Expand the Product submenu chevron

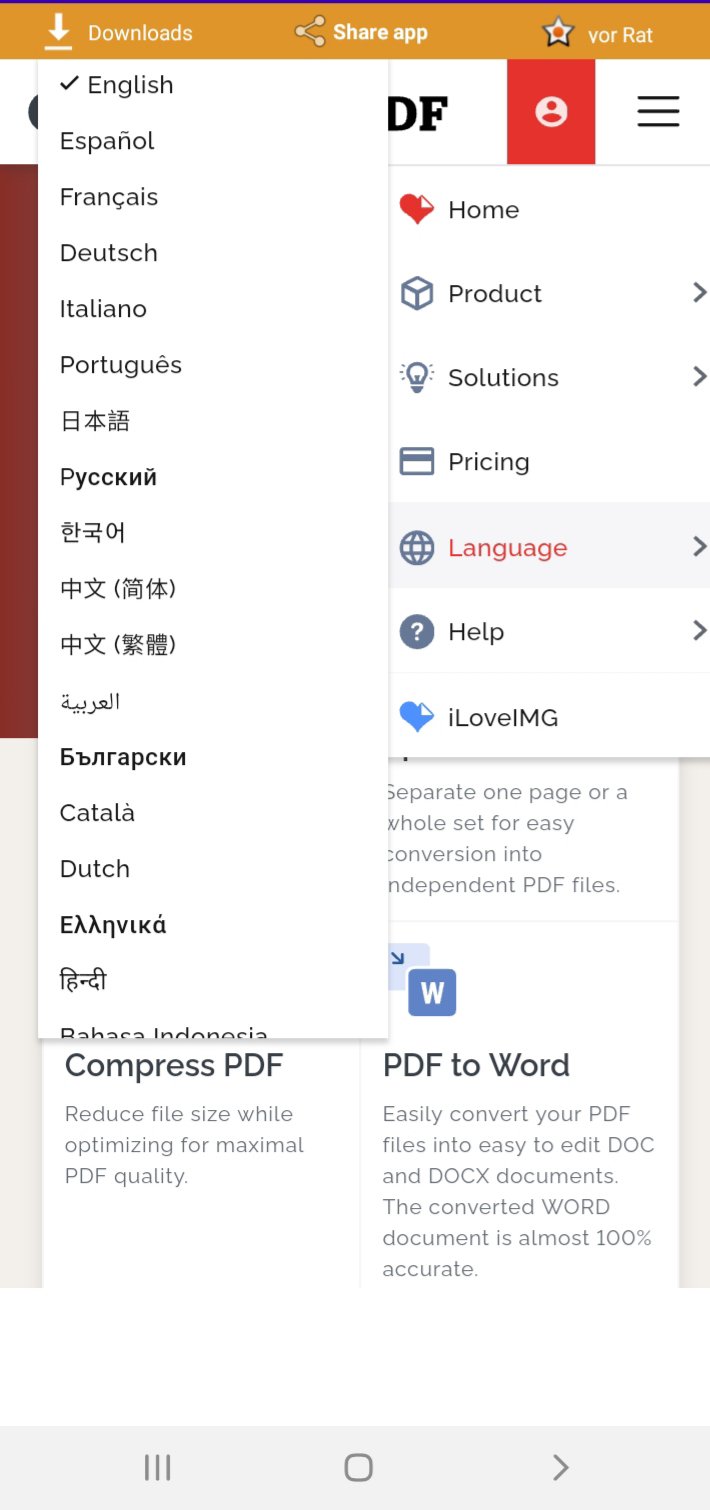pos(699,292)
